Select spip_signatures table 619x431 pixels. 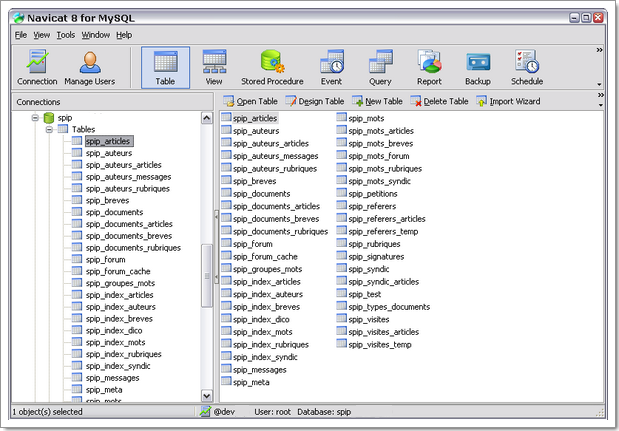click(376, 257)
